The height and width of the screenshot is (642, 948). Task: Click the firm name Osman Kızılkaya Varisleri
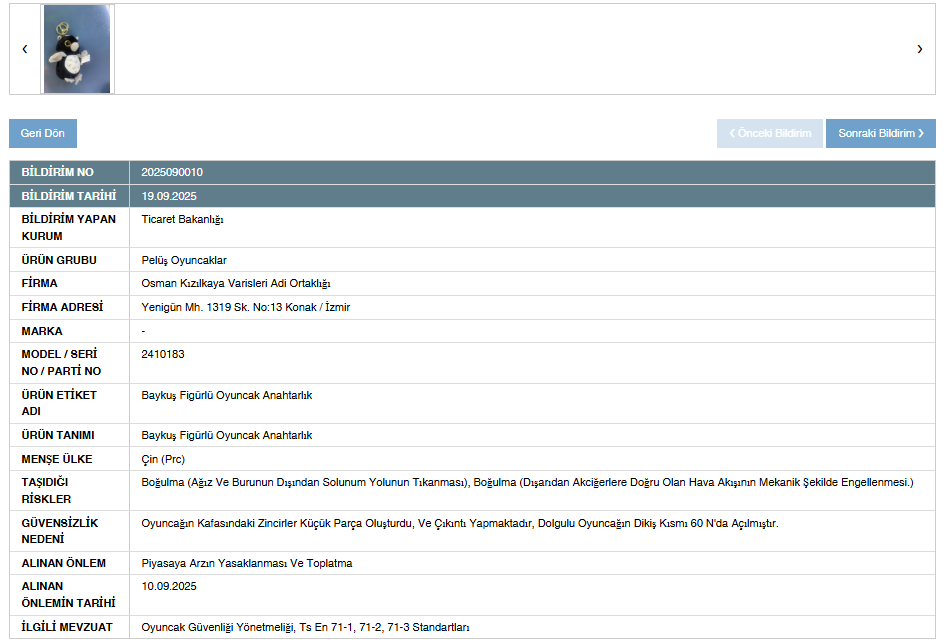[x=235, y=284]
